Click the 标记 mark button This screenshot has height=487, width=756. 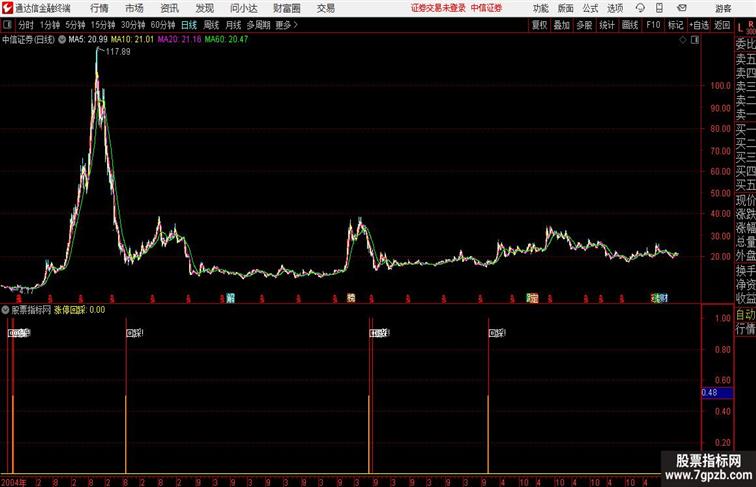pos(675,25)
